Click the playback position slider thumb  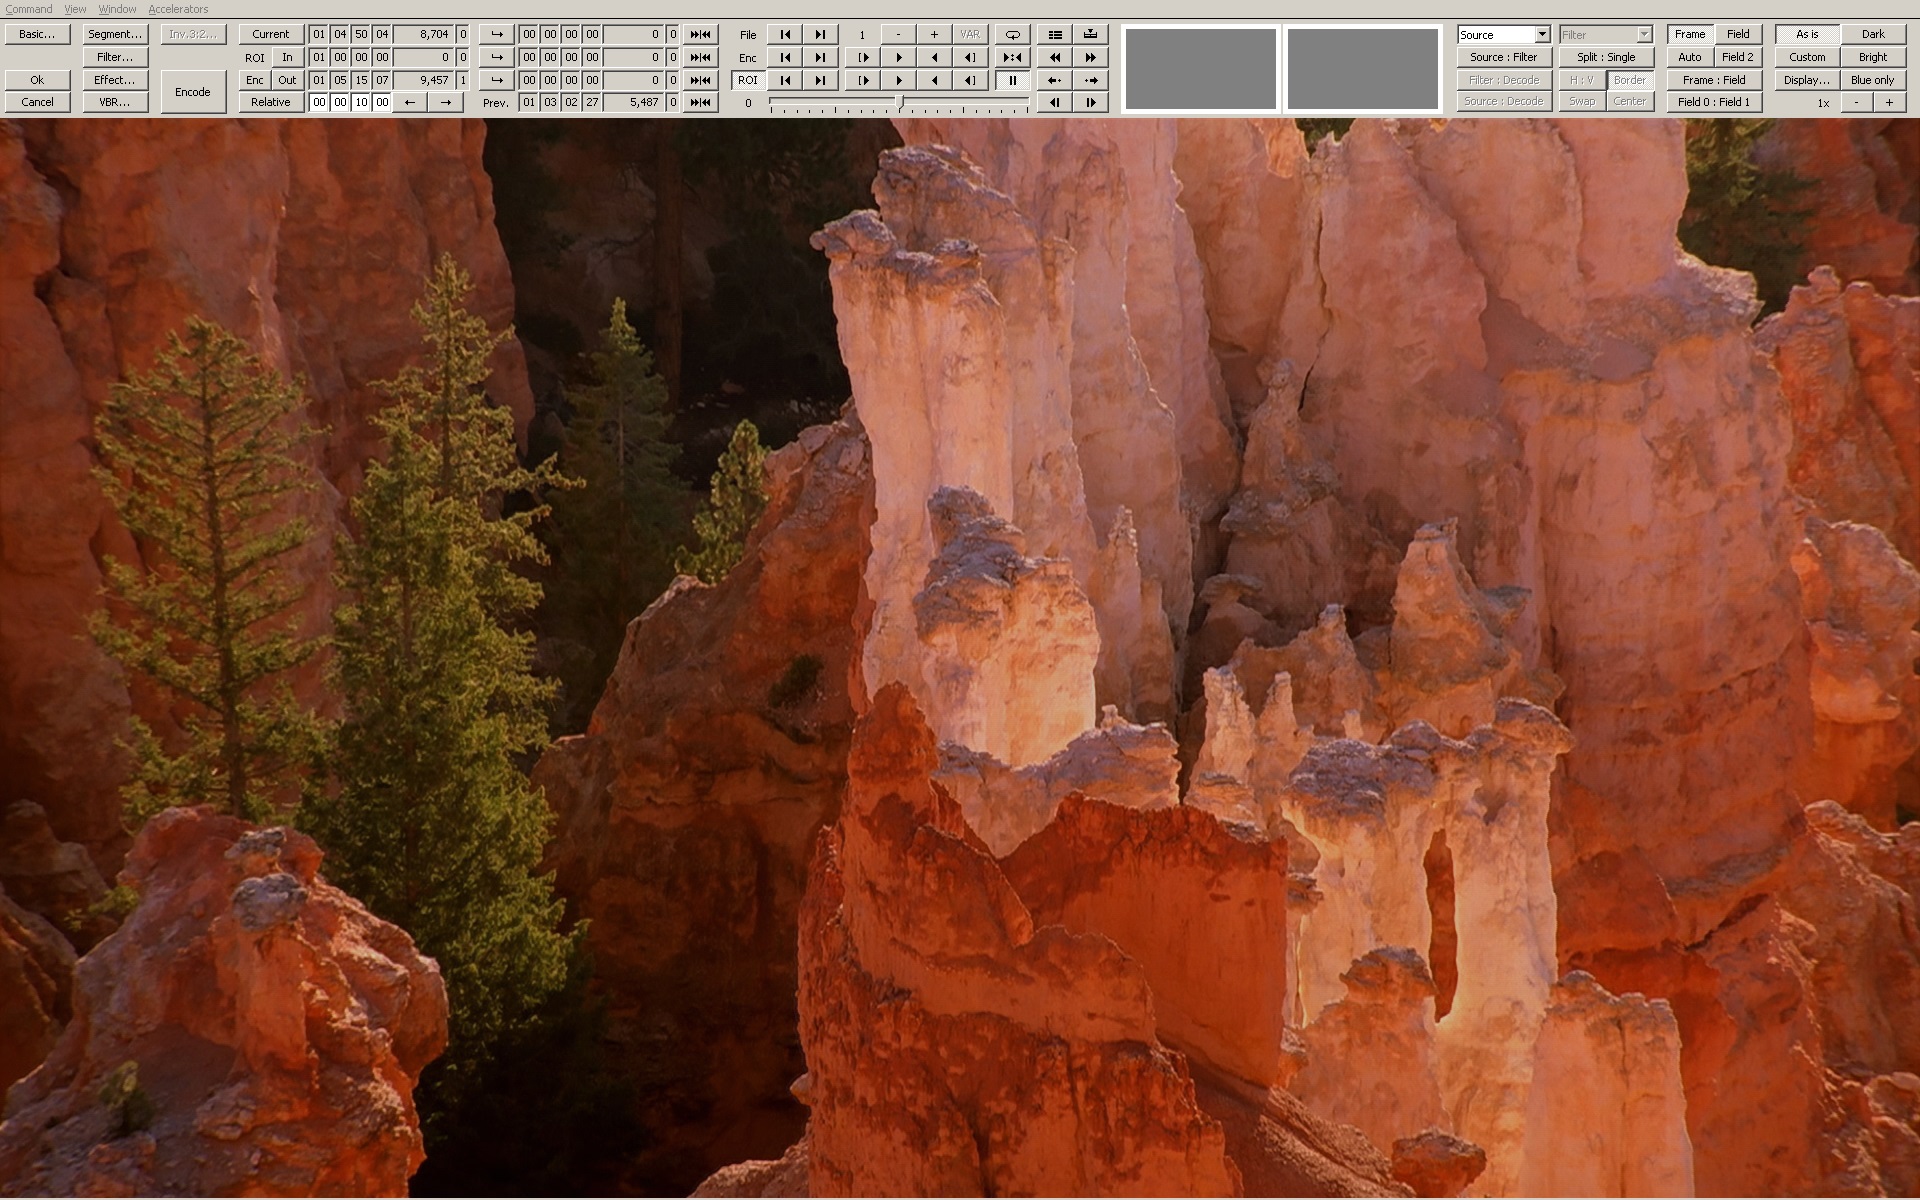[900, 102]
